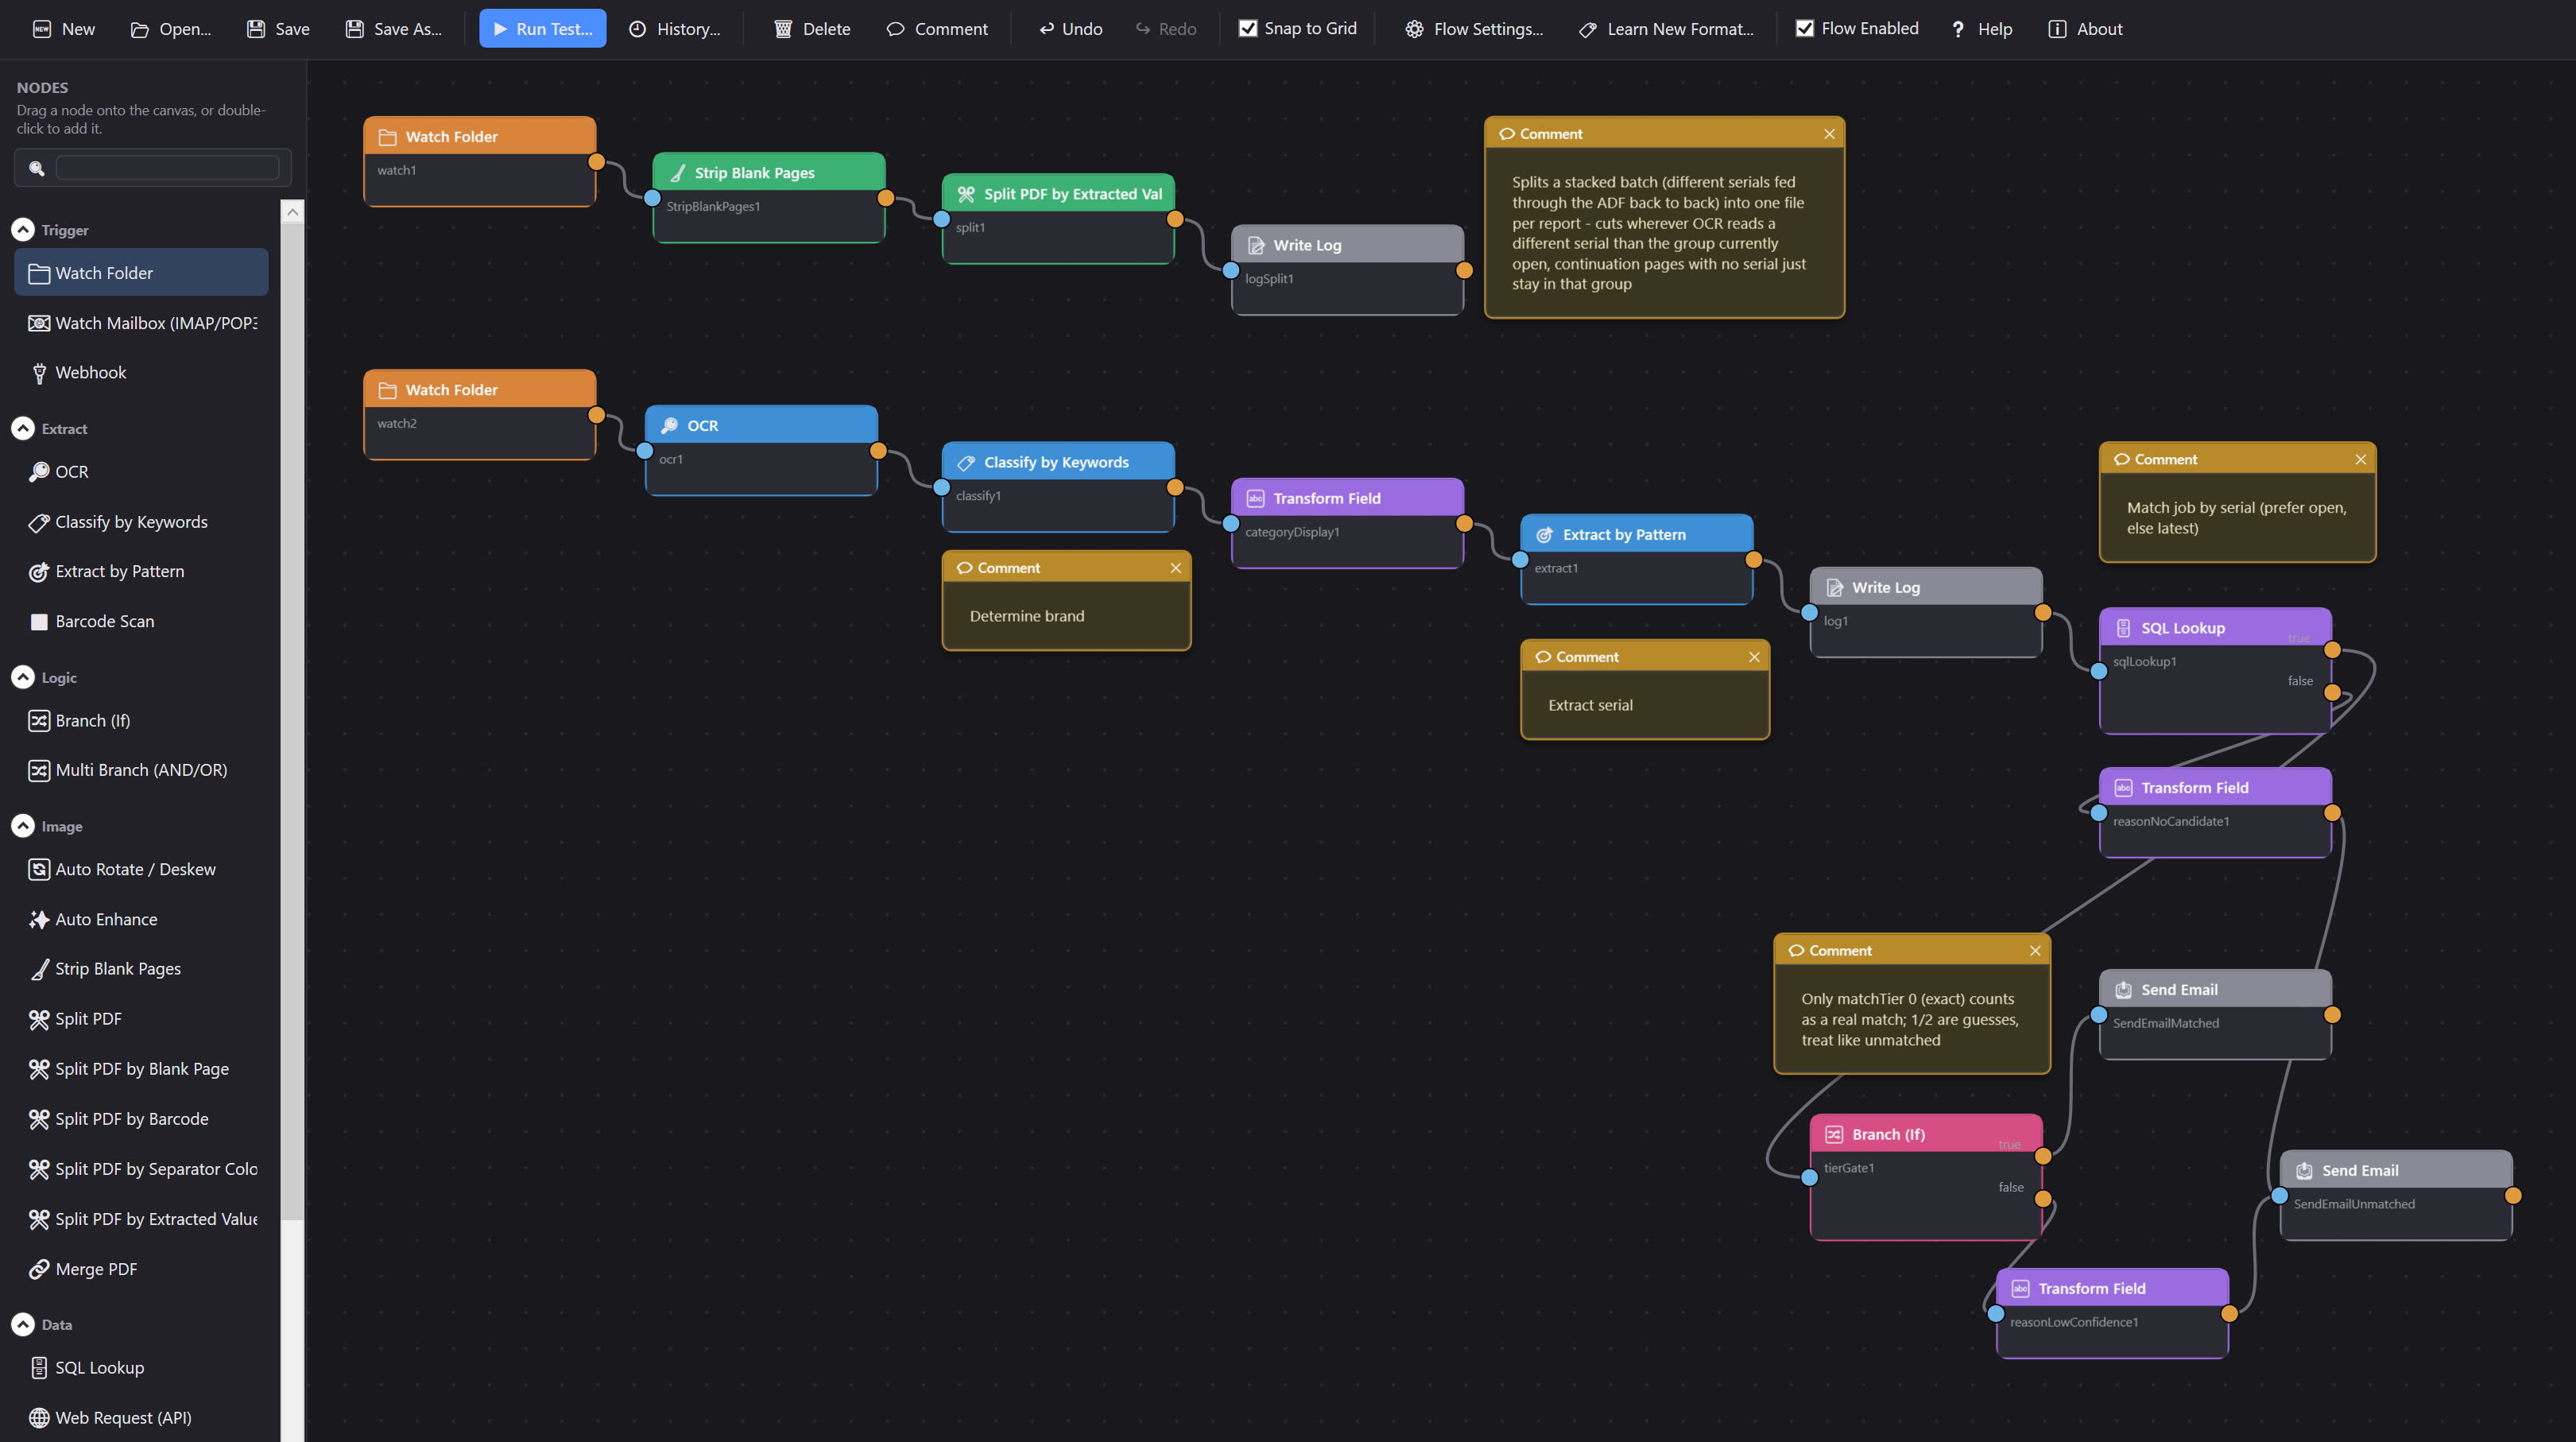This screenshot has height=1442, width=2576.
Task: Collapse the Trigger section
Action: tap(23, 230)
